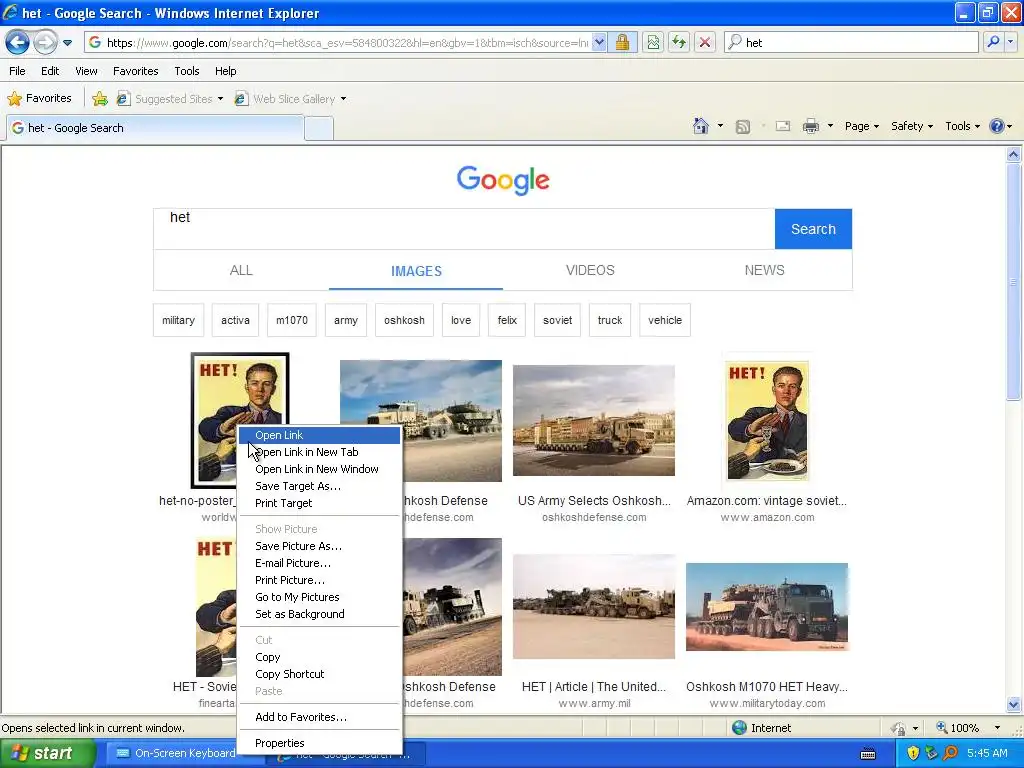Open the Page dropdown menu
The width and height of the screenshot is (1024, 768).
click(x=861, y=126)
